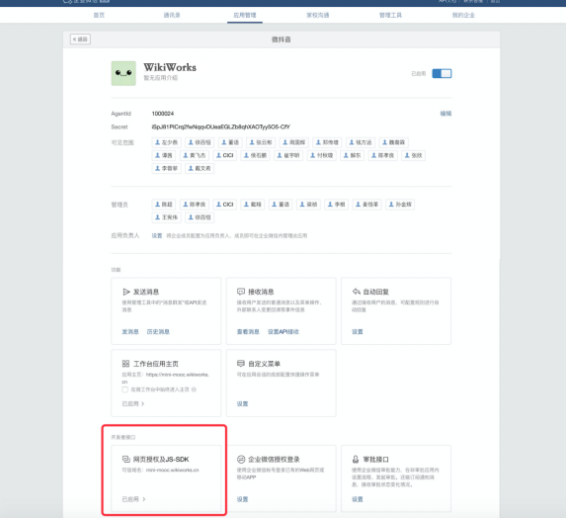The image size is (566, 518).
Task: Click the 自定义菜单 menu icon
Action: [x=241, y=363]
